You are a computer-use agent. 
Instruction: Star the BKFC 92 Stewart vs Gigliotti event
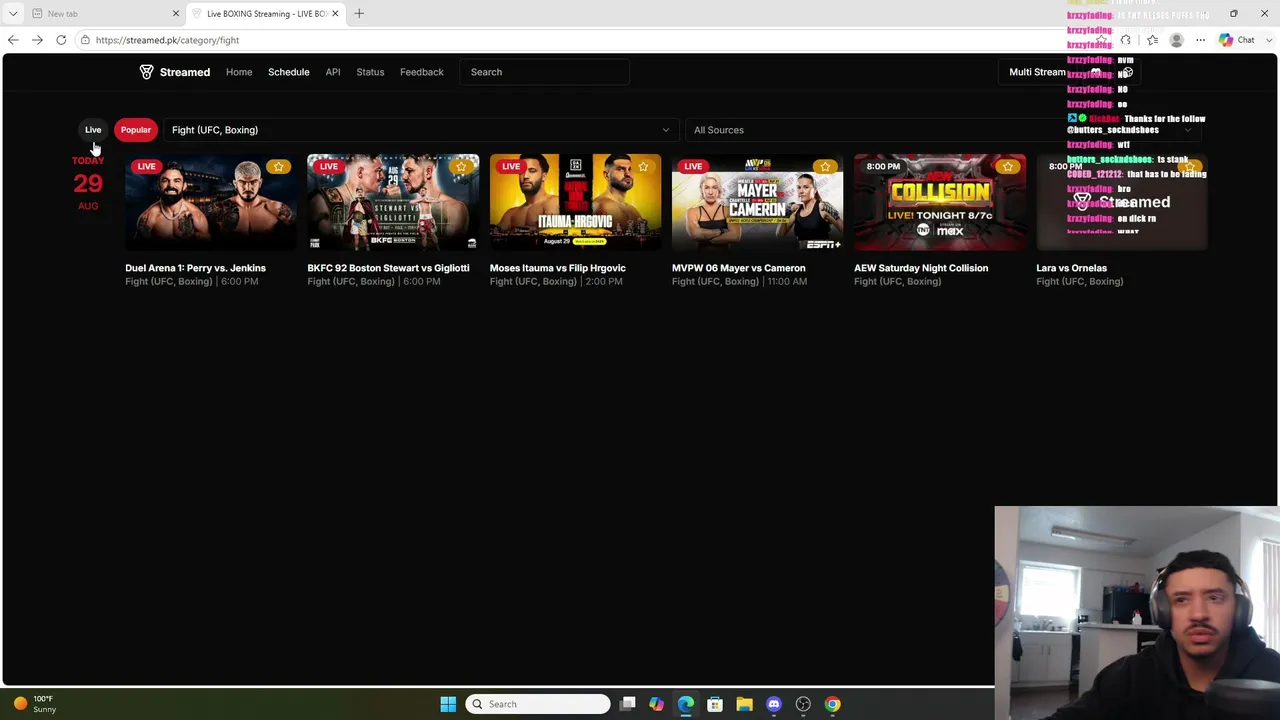click(460, 166)
